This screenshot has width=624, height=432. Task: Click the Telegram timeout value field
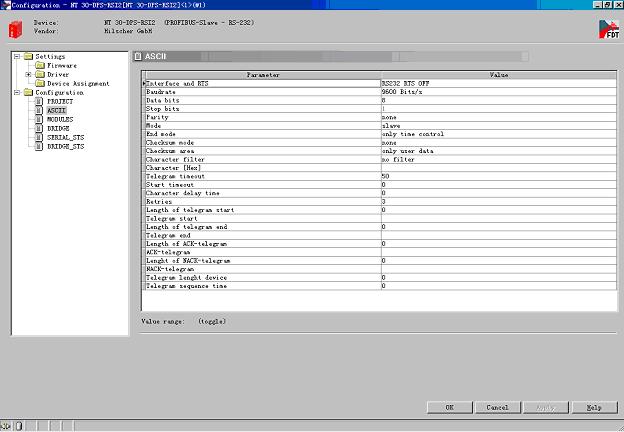499,176
